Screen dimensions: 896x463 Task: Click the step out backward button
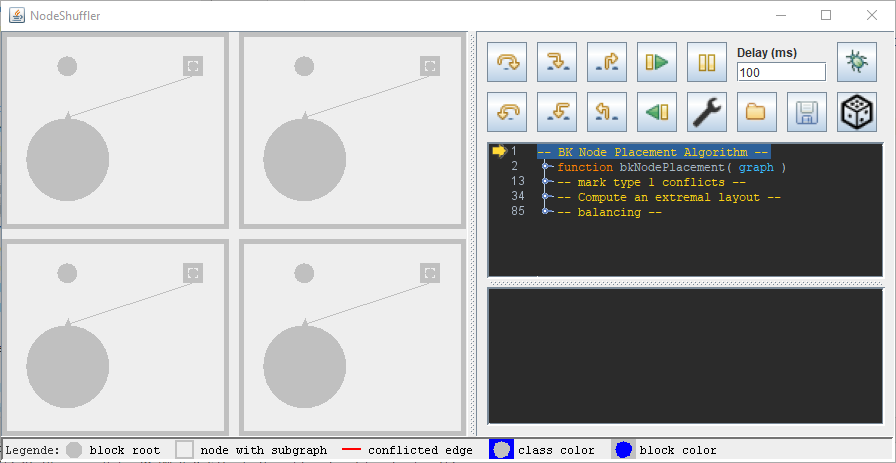click(607, 112)
